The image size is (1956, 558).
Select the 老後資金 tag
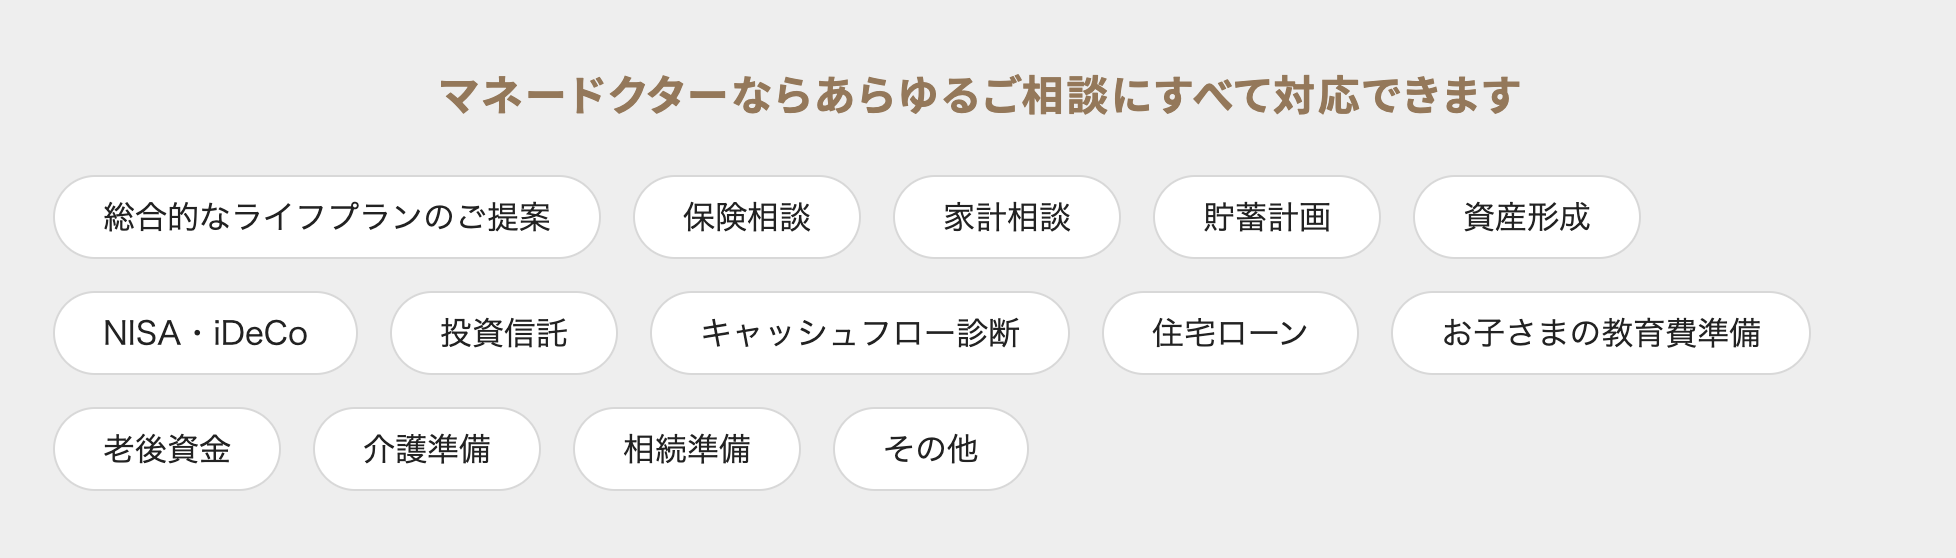pos(167,449)
